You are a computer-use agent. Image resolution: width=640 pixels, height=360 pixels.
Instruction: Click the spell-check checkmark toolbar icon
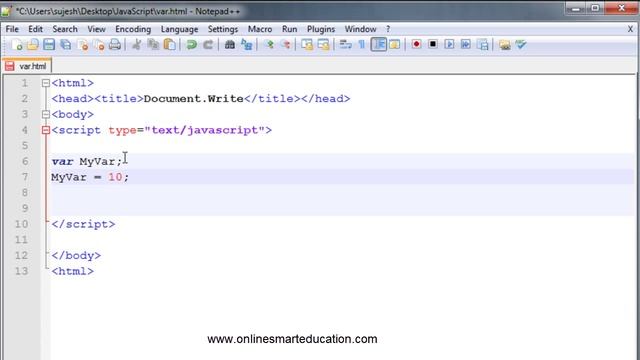click(x=521, y=44)
